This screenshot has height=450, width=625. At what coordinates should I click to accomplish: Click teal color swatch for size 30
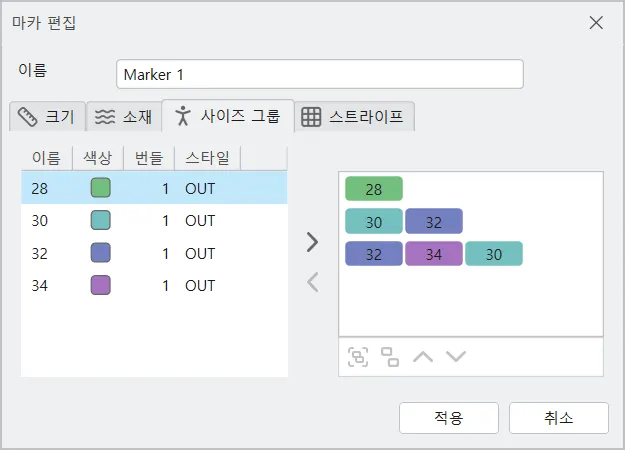[100, 220]
